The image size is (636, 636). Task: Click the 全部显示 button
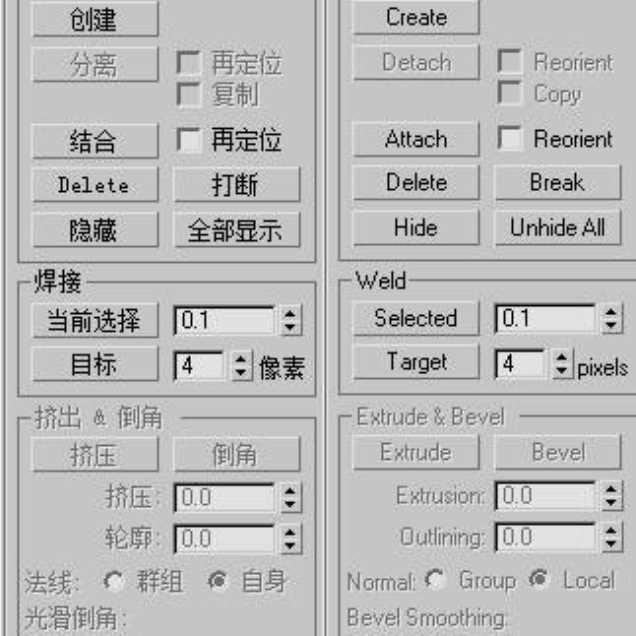(x=237, y=230)
